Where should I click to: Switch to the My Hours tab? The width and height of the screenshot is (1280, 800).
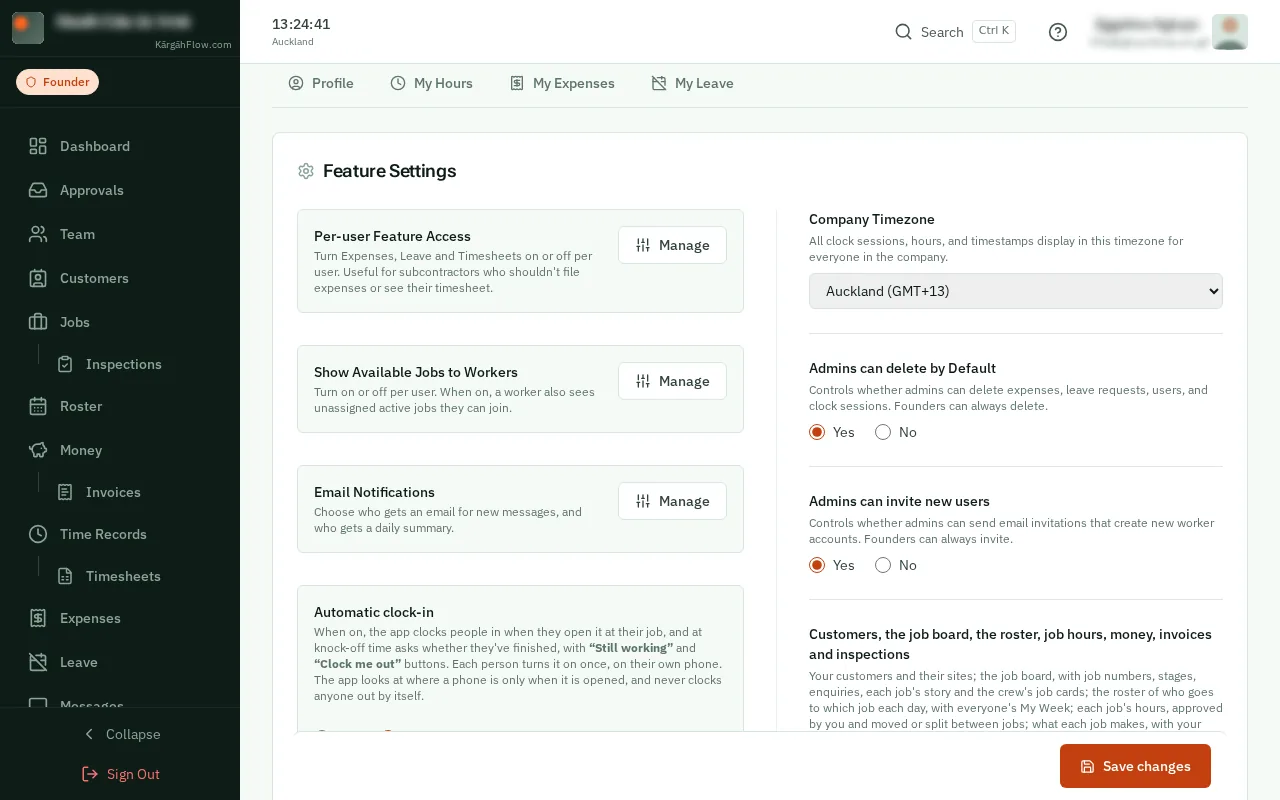pos(431,83)
